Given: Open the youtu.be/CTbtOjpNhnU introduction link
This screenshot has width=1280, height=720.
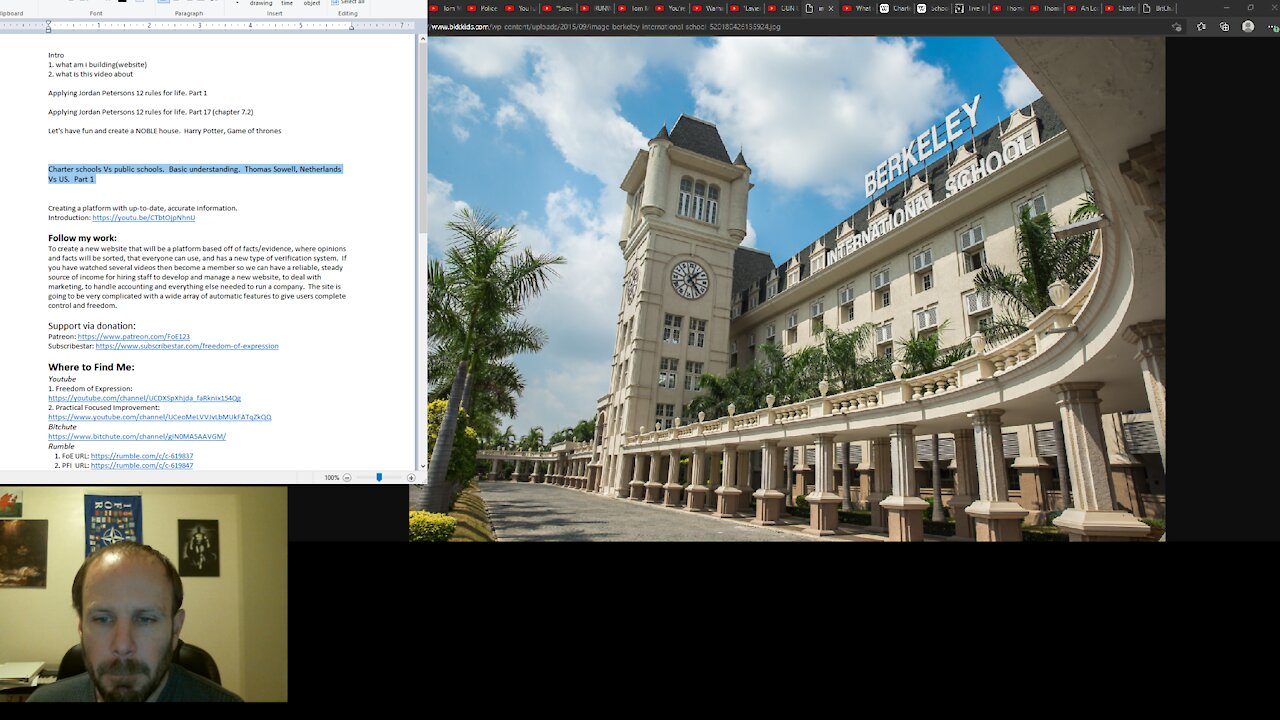Looking at the screenshot, I should pos(143,217).
